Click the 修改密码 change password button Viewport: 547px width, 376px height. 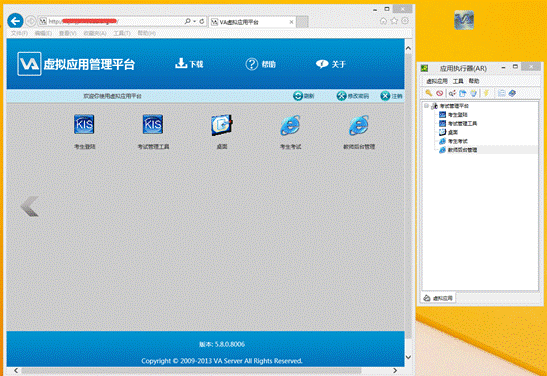click(x=353, y=96)
